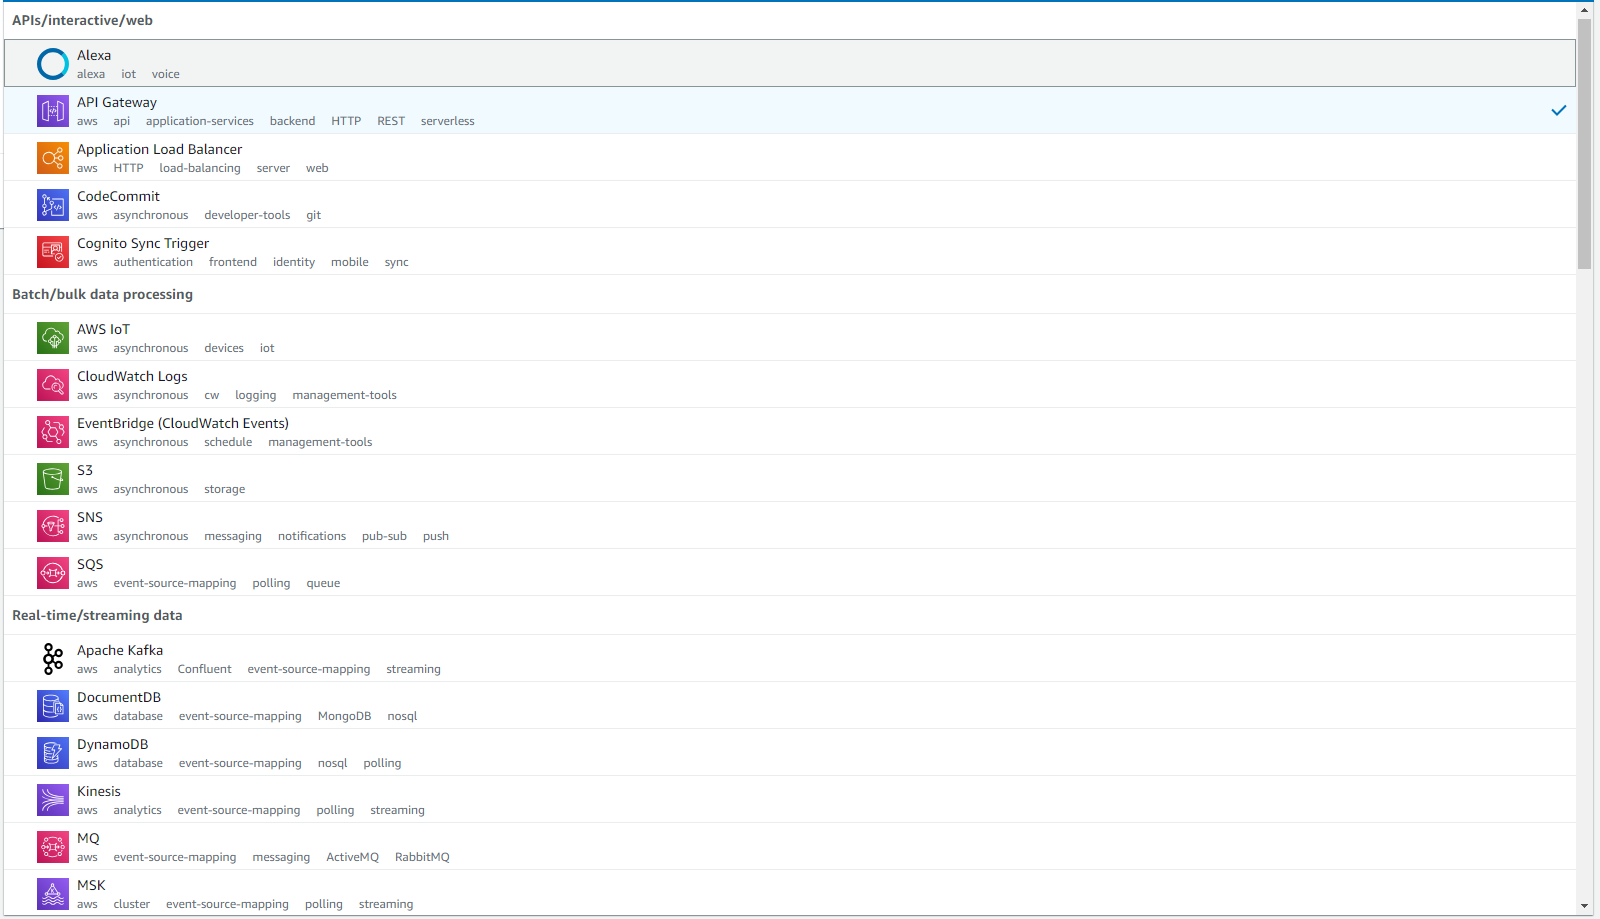Screen dimensions: 1600x919
Task: Click the 'serverless' tag under API Gateway
Action: pos(447,121)
